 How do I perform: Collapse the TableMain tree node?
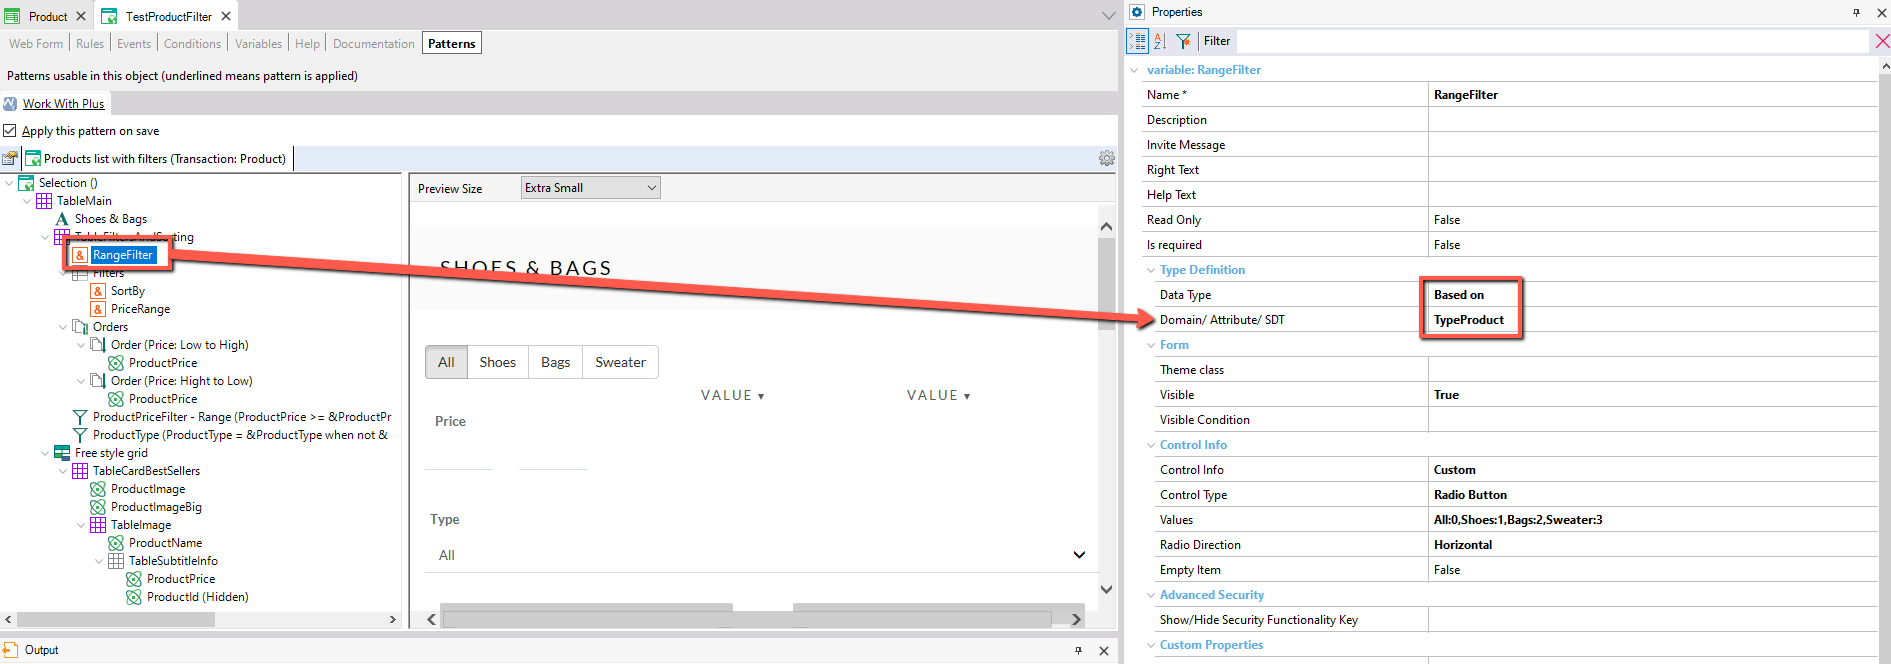coord(27,201)
